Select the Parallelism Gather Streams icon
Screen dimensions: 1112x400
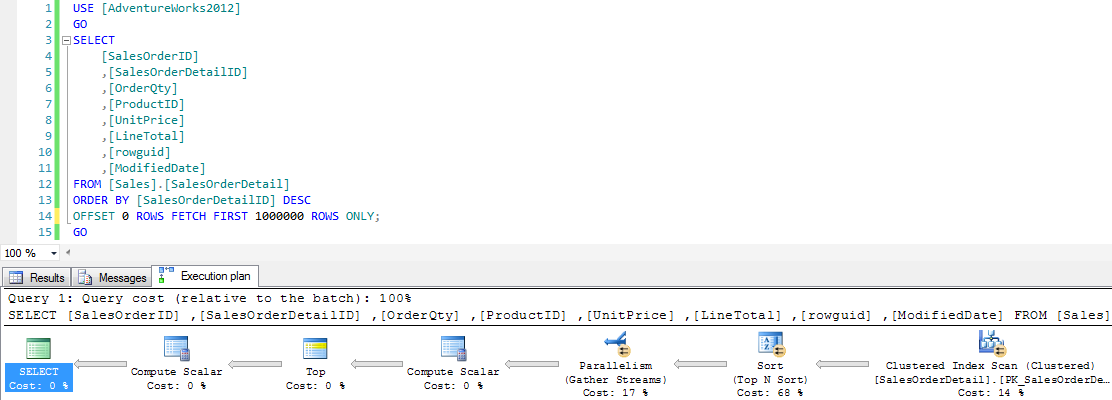click(615, 345)
